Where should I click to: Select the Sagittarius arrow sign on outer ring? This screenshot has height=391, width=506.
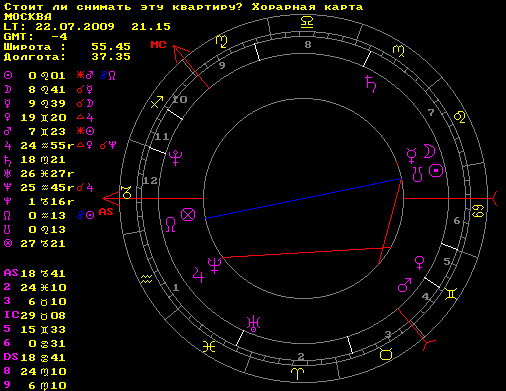pyautogui.click(x=157, y=102)
